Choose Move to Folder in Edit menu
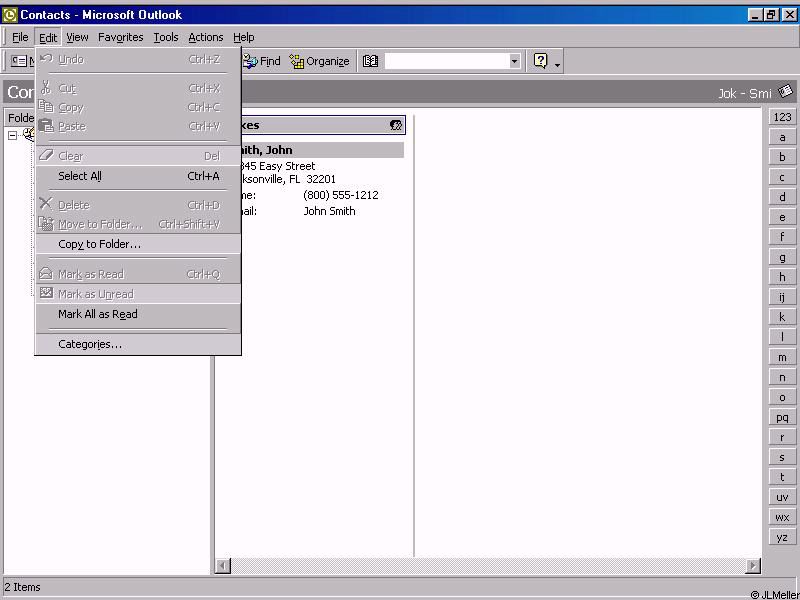Image resolution: width=800 pixels, height=600 pixels. [138, 224]
